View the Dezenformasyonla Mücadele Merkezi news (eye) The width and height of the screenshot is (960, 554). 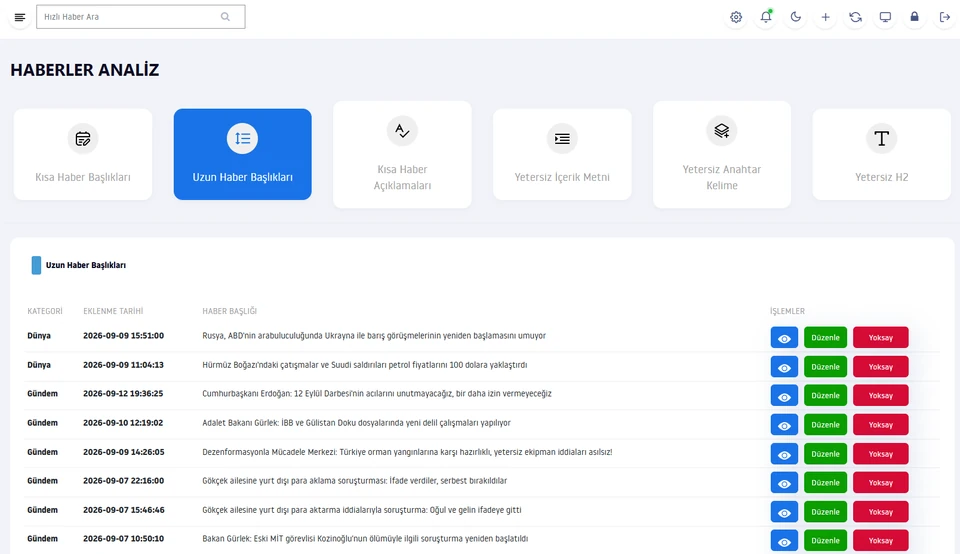pyautogui.click(x=784, y=454)
